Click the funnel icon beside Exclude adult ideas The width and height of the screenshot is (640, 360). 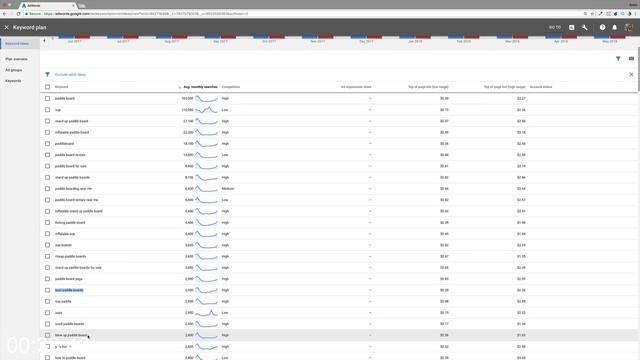(x=47, y=74)
